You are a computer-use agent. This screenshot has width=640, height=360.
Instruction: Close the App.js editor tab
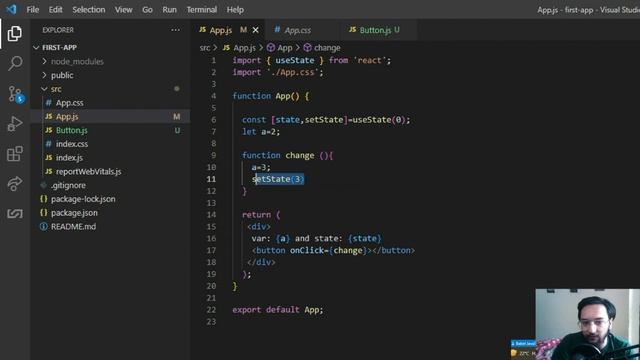pos(256,30)
